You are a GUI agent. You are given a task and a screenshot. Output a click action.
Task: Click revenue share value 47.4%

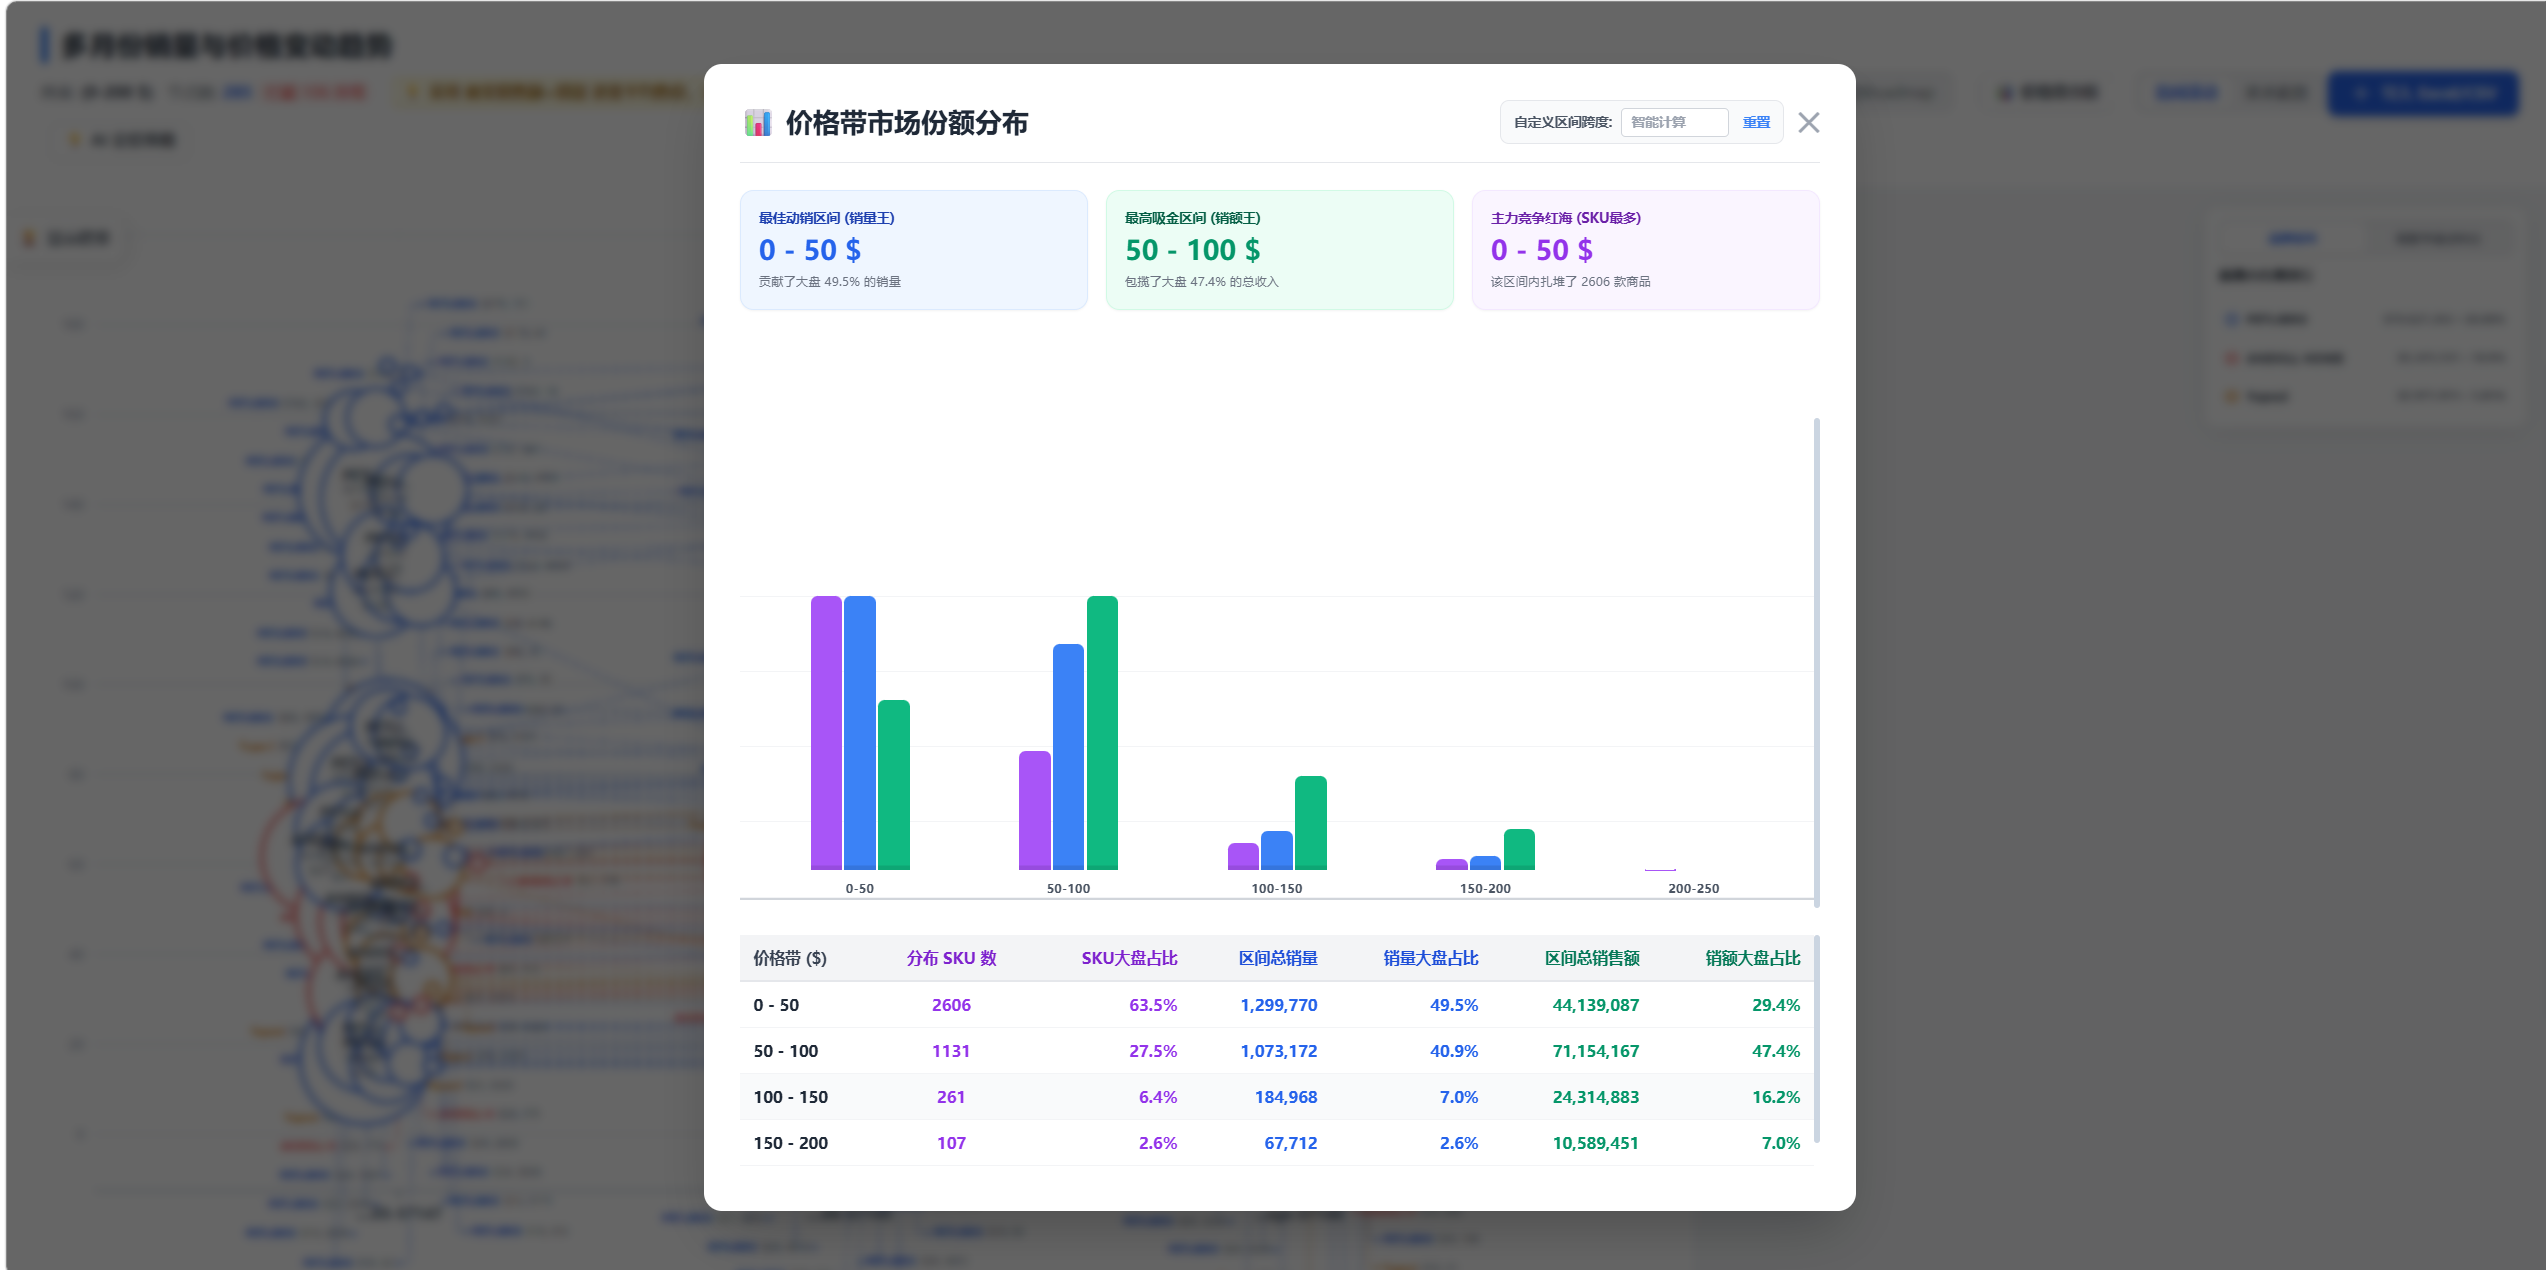coord(1776,1051)
